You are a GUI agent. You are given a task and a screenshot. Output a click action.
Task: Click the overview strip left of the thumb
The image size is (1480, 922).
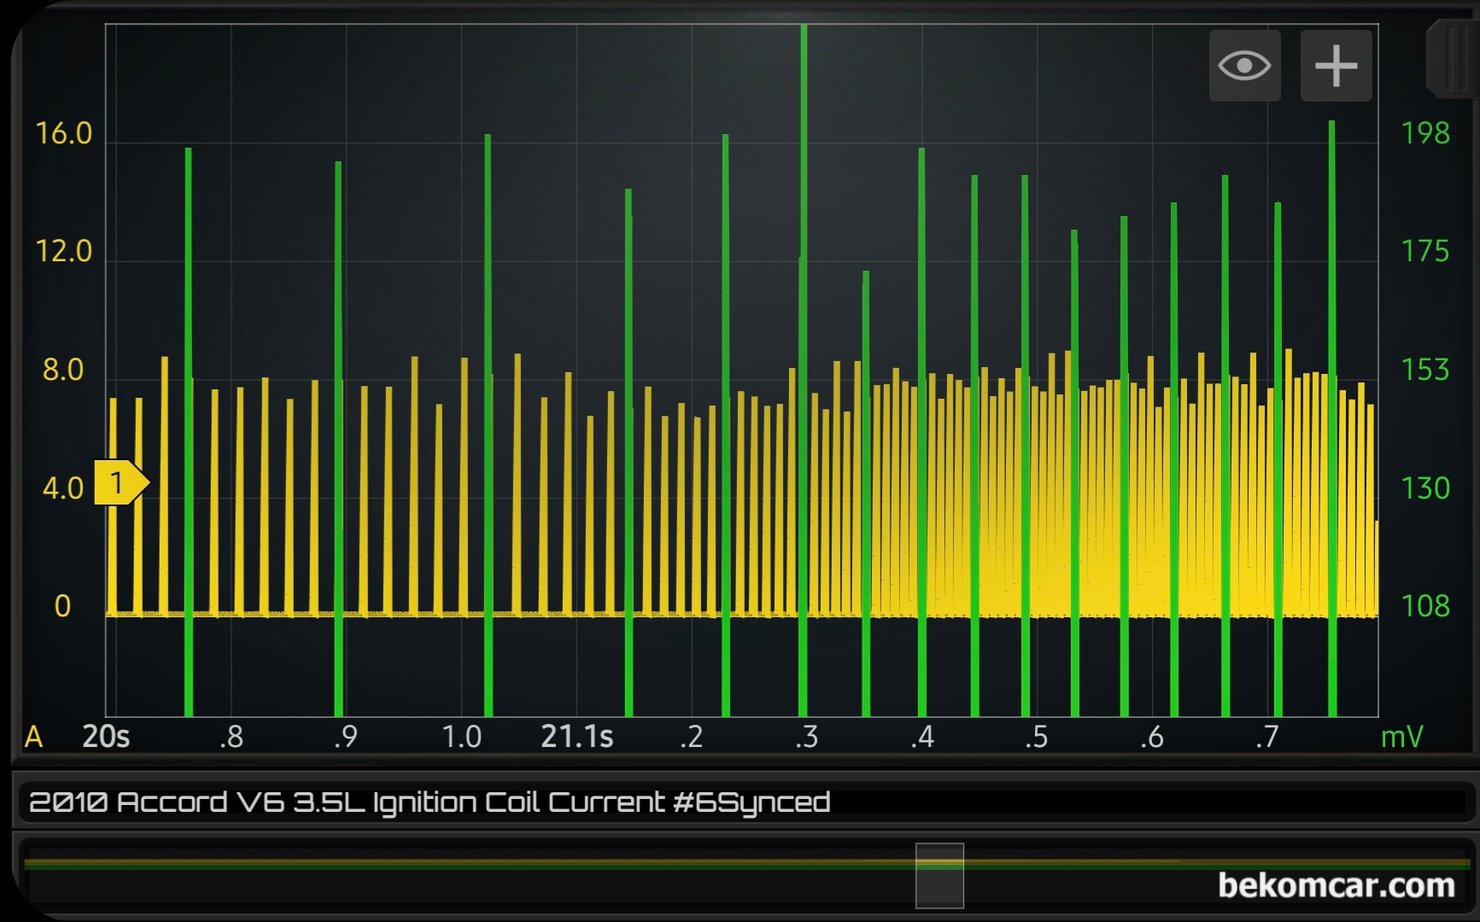point(460,863)
